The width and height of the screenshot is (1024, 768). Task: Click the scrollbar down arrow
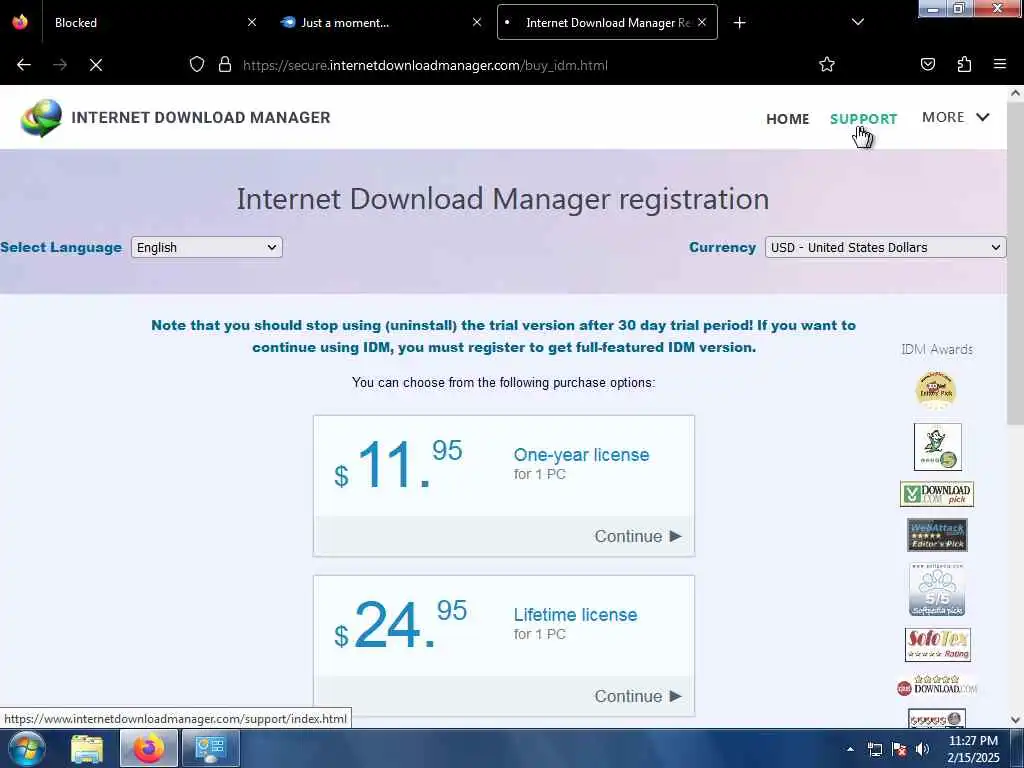click(1016, 720)
